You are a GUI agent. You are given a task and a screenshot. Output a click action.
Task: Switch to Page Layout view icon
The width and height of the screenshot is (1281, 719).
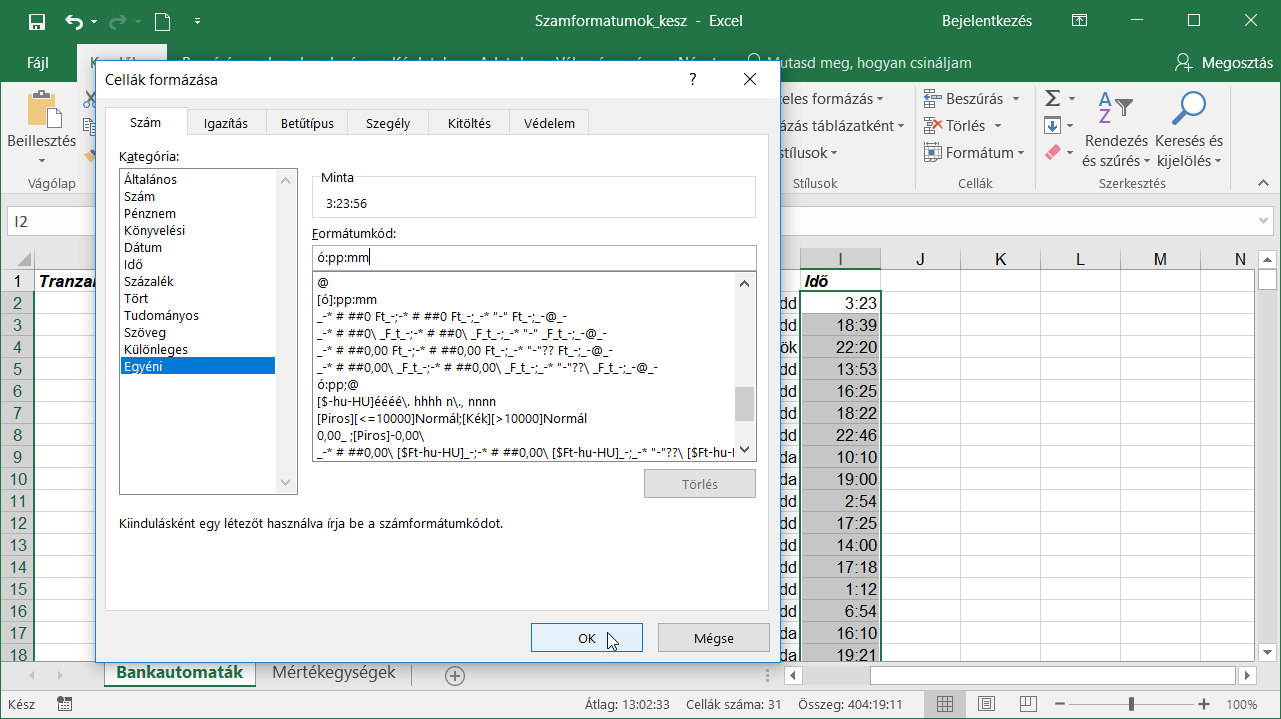986,704
